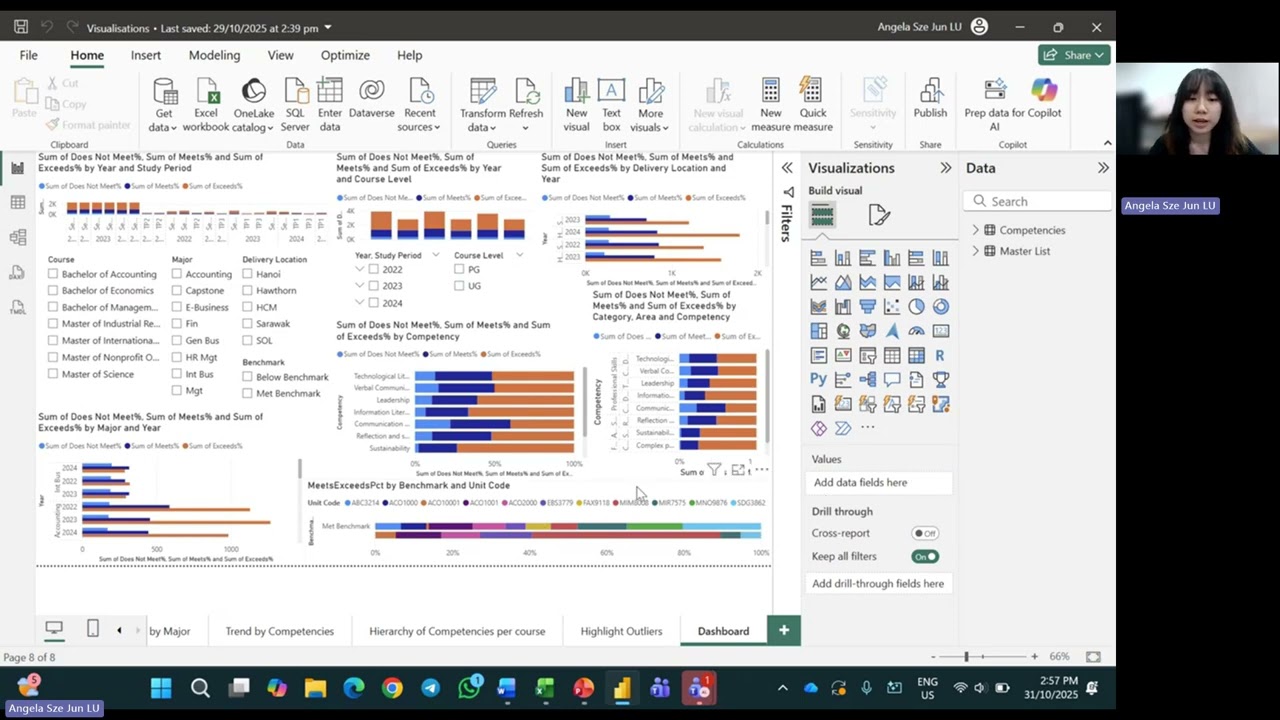The width and height of the screenshot is (1280, 720).
Task: Open the Optimize ribbon tab
Action: pyautogui.click(x=345, y=55)
